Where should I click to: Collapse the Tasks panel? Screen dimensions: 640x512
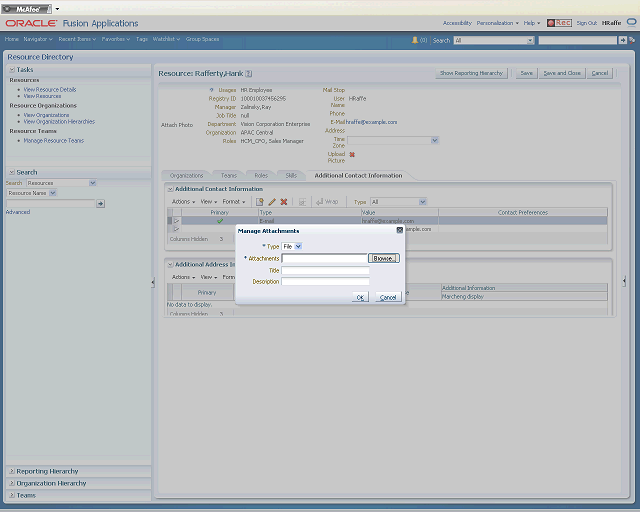[12, 69]
